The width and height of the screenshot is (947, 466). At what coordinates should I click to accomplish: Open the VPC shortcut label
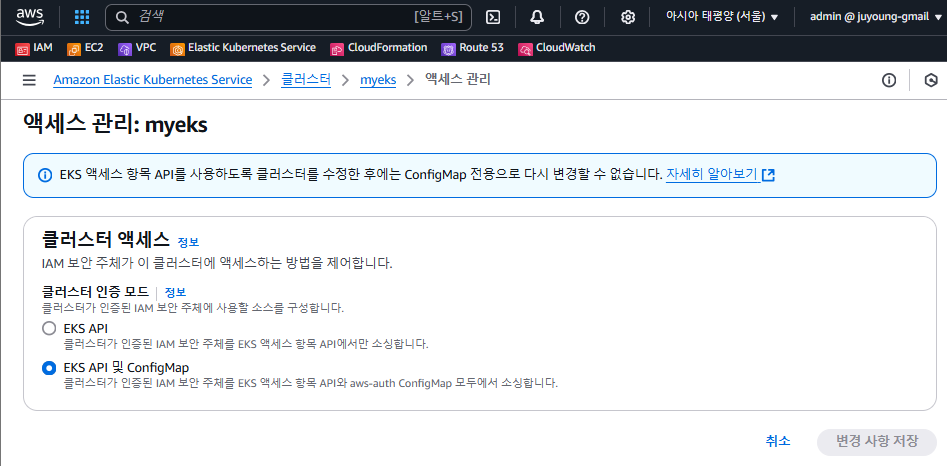[x=146, y=48]
